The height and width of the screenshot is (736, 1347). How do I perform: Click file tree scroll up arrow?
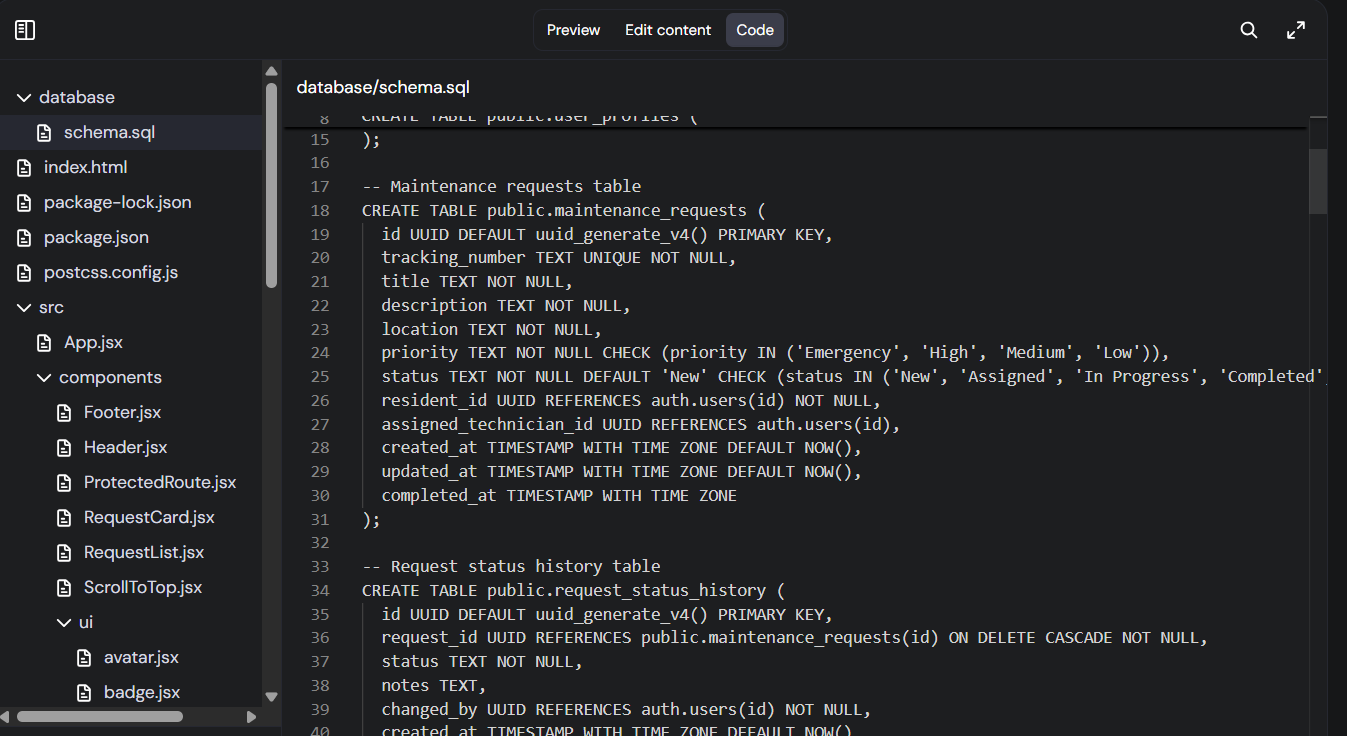(x=271, y=70)
